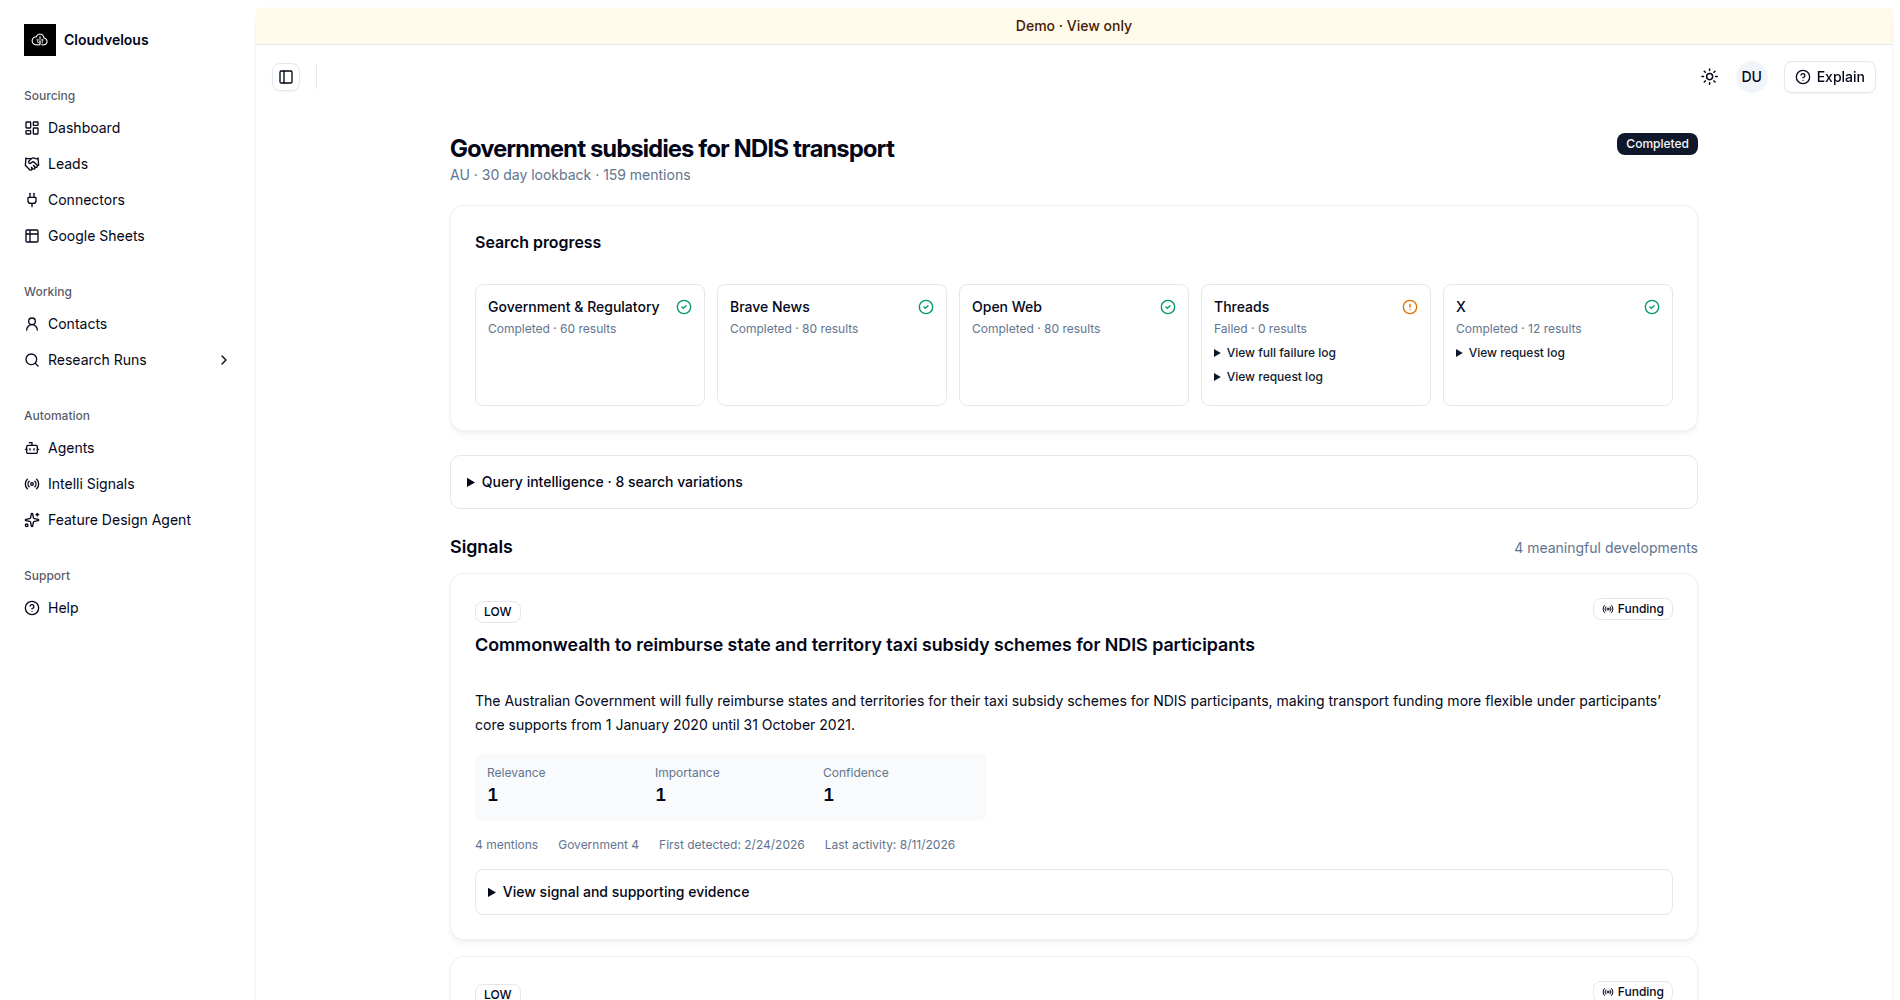
Task: Open Agents in the sidebar
Action: [x=128, y=448]
